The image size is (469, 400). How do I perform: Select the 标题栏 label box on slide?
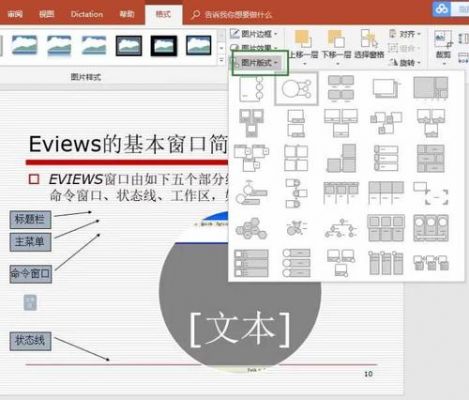pyautogui.click(x=30, y=219)
